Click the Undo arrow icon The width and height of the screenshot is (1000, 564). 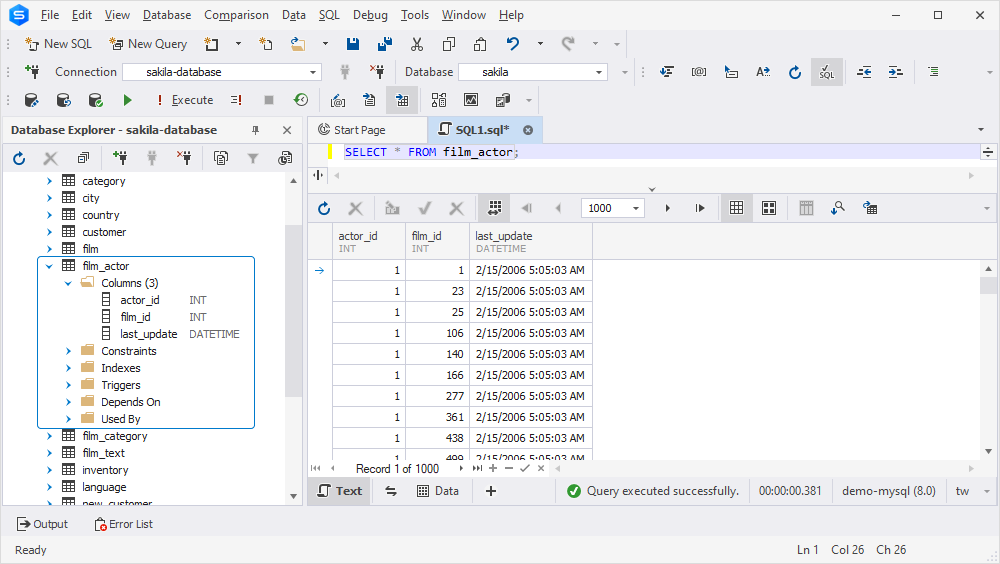point(513,43)
